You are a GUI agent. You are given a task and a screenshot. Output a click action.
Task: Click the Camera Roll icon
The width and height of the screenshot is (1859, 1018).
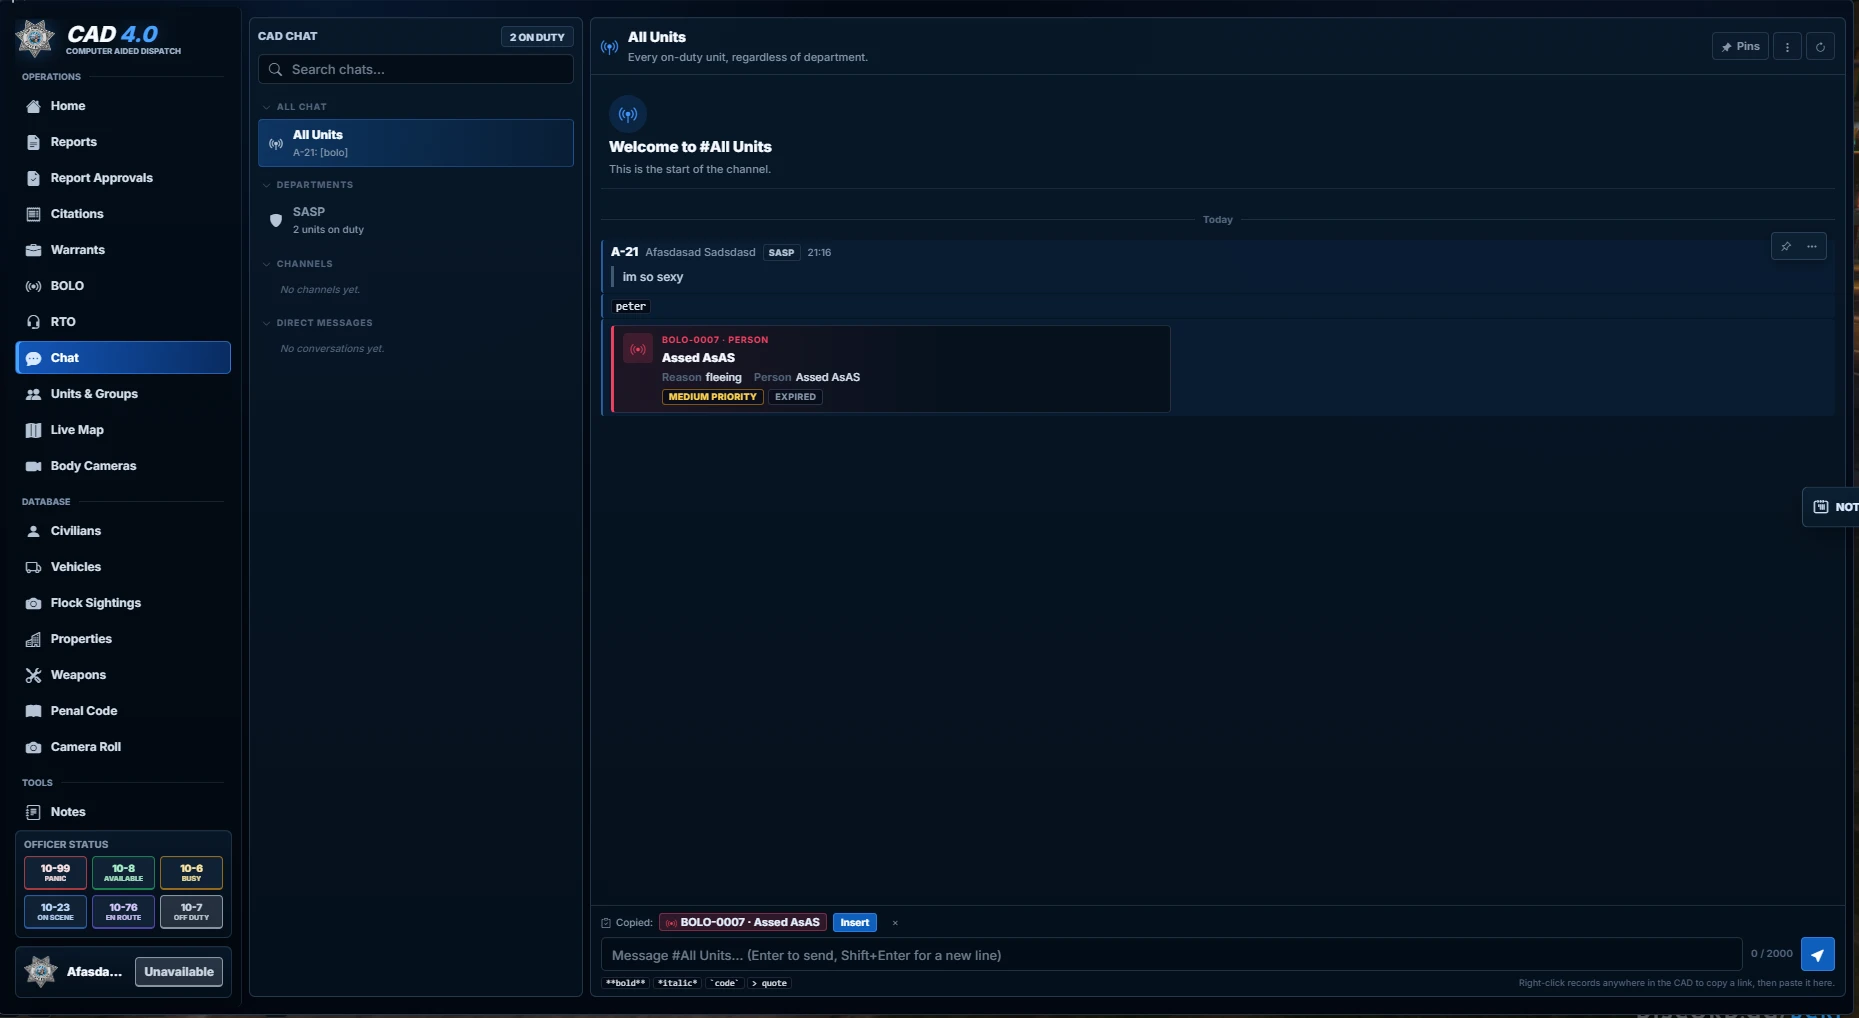pos(33,747)
